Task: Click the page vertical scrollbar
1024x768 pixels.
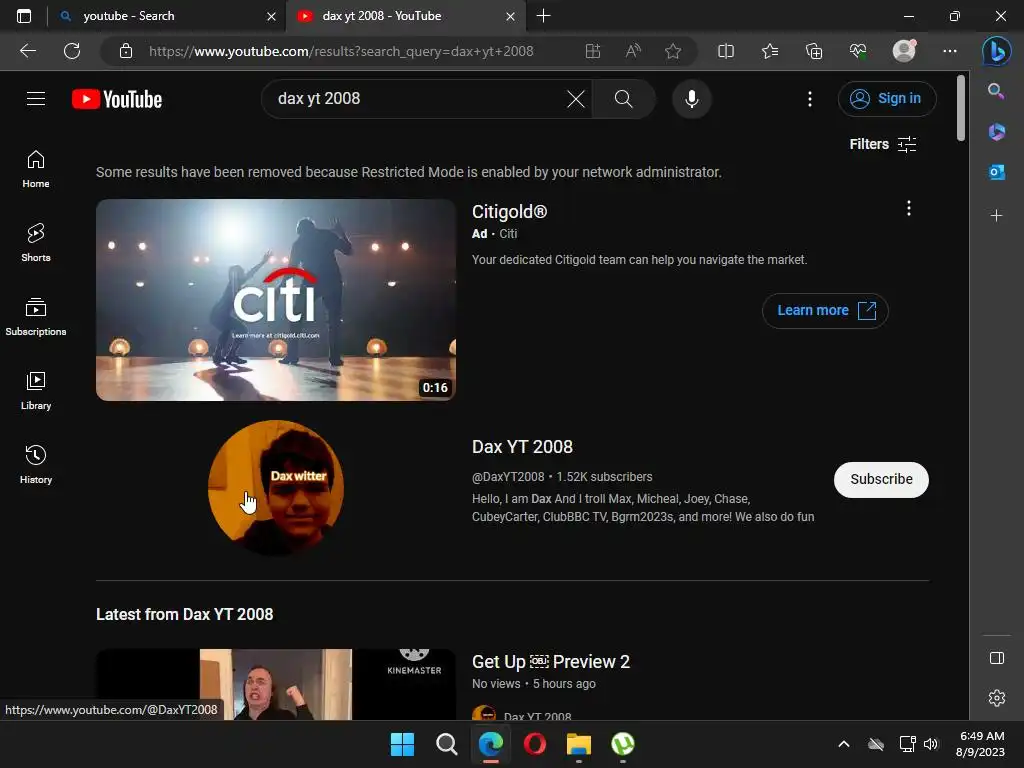Action: (961, 108)
